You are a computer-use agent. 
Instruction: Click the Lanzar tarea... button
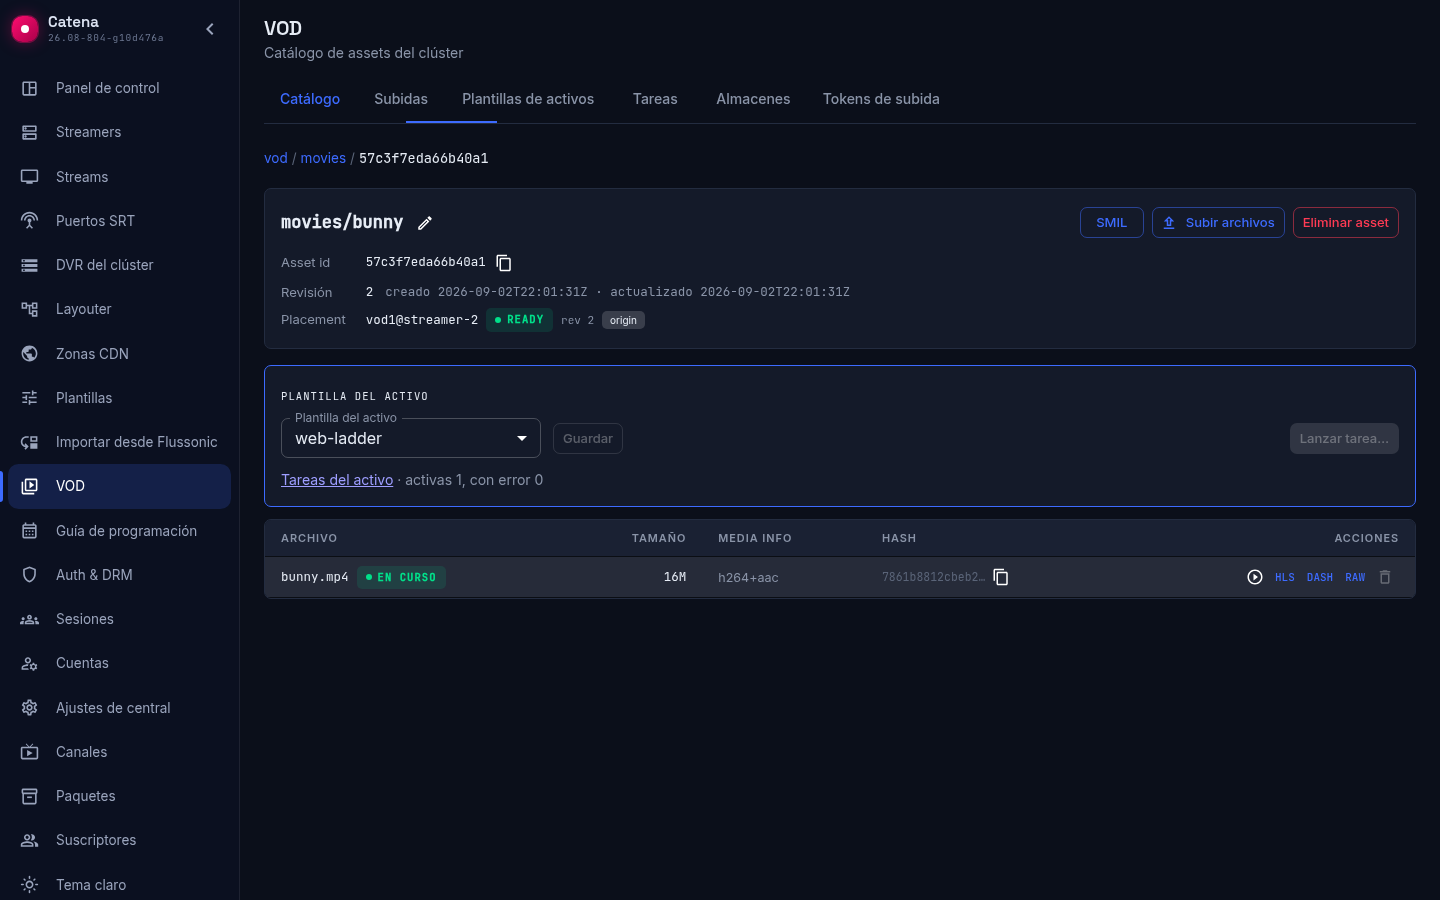coord(1344,439)
